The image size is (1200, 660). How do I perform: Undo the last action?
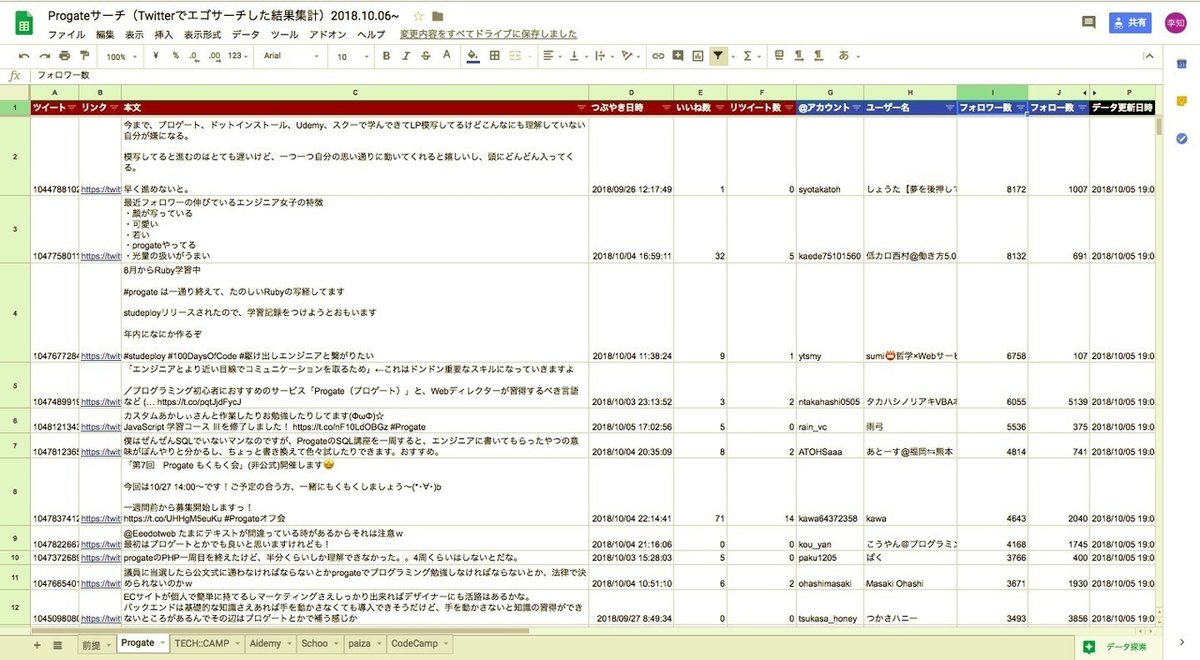click(23, 56)
